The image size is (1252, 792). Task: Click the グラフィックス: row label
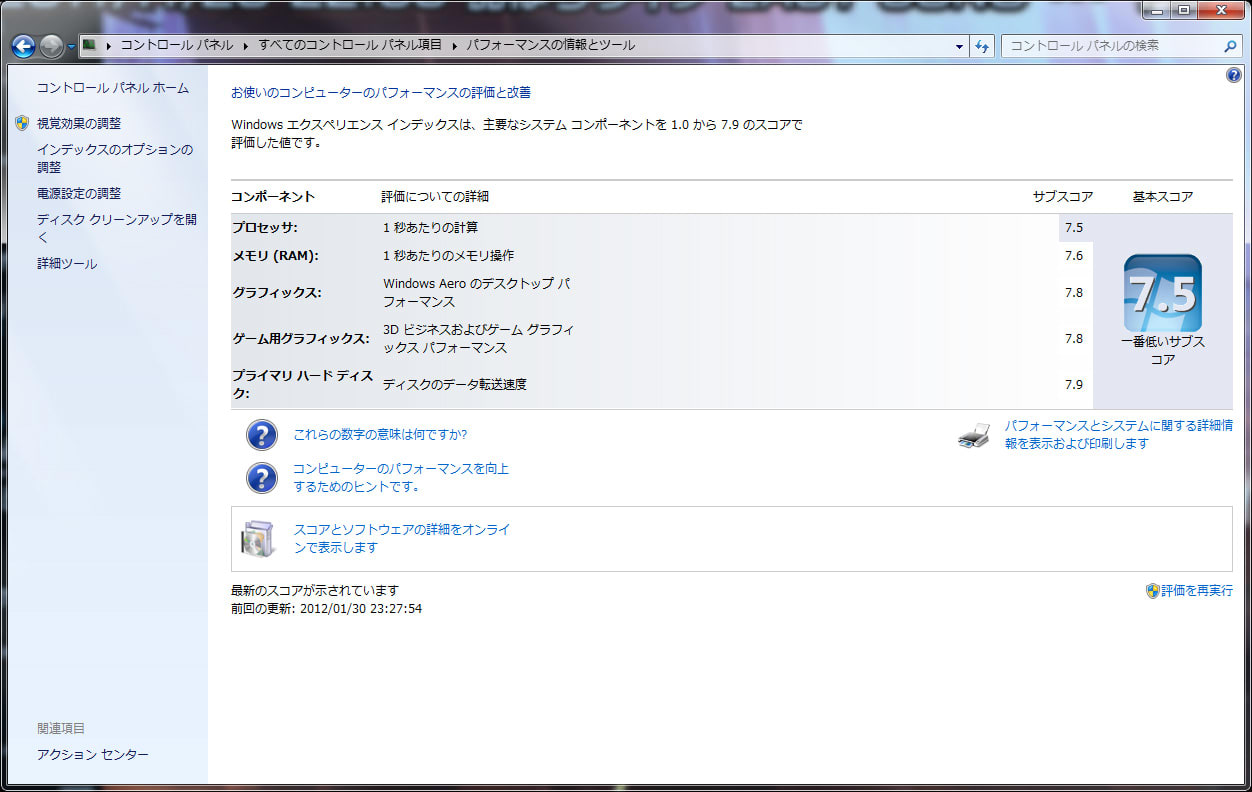277,293
